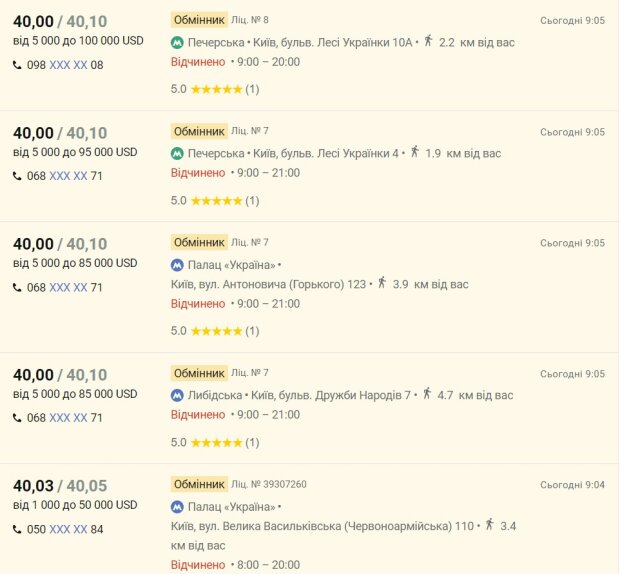Open address вул. Велика Васильківська (Червоноармійська) 110
The height and width of the screenshot is (574, 620).
click(x=325, y=525)
